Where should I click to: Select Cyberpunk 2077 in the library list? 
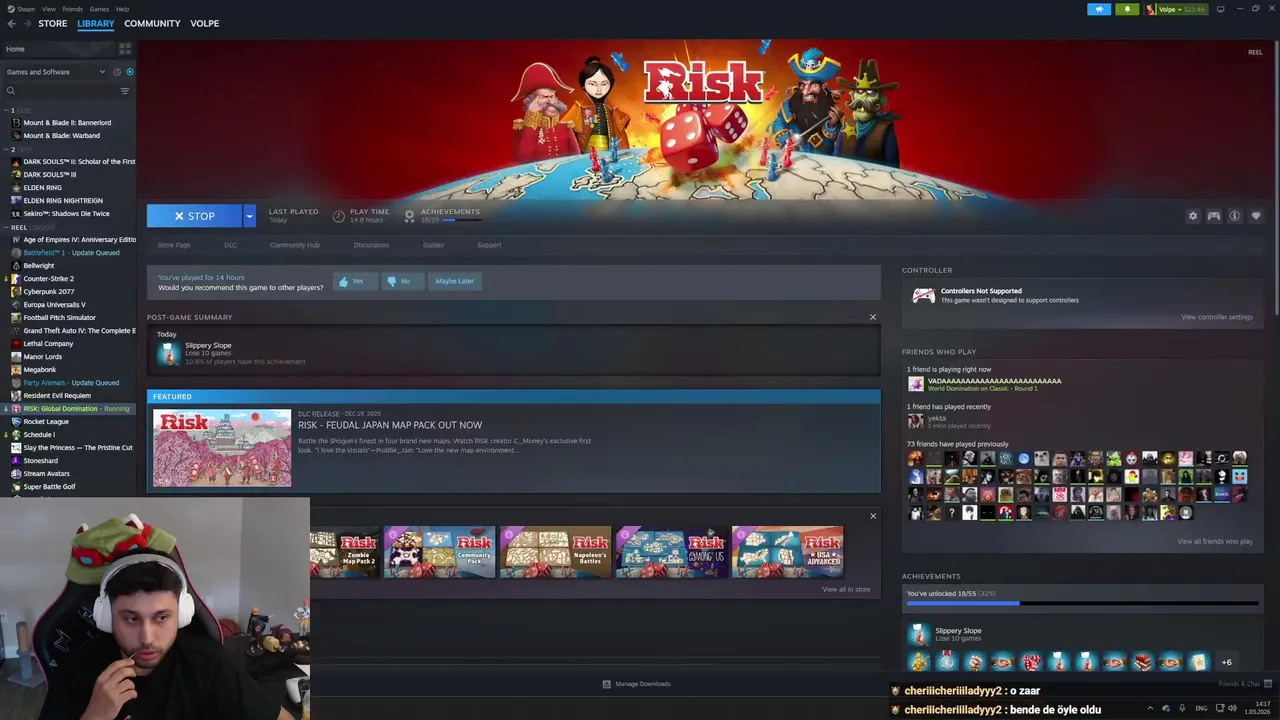[49, 292]
